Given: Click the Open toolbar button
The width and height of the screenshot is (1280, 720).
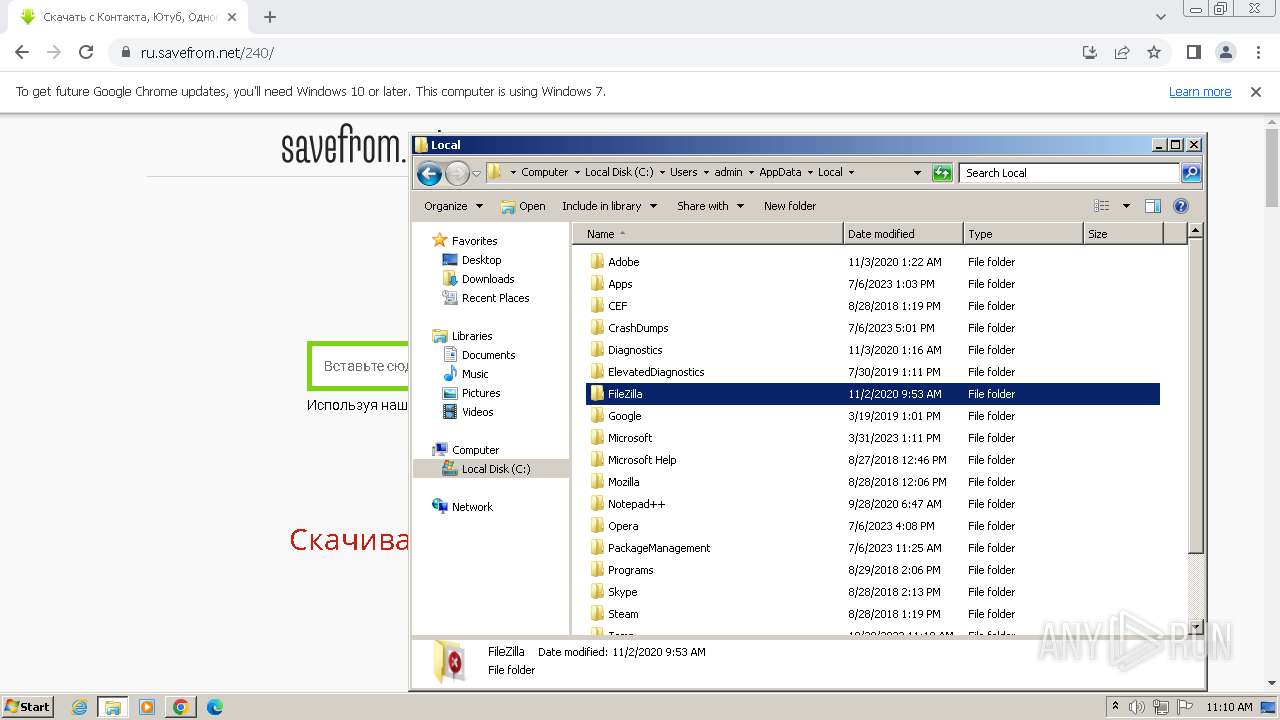Looking at the screenshot, I should coord(523,206).
